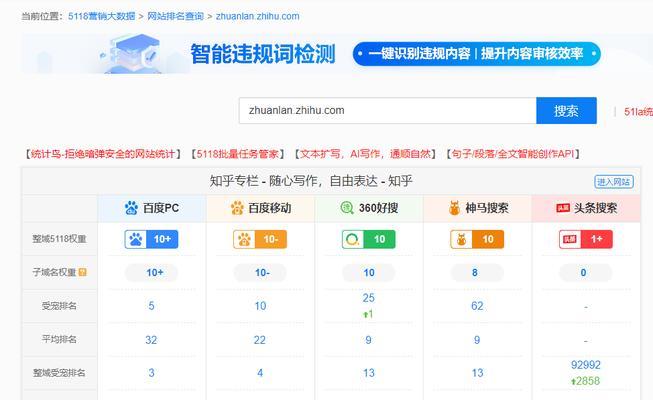The width and height of the screenshot is (653, 400).
Task: Click the Baidu Mobile orange paw icon
Action: (237, 208)
